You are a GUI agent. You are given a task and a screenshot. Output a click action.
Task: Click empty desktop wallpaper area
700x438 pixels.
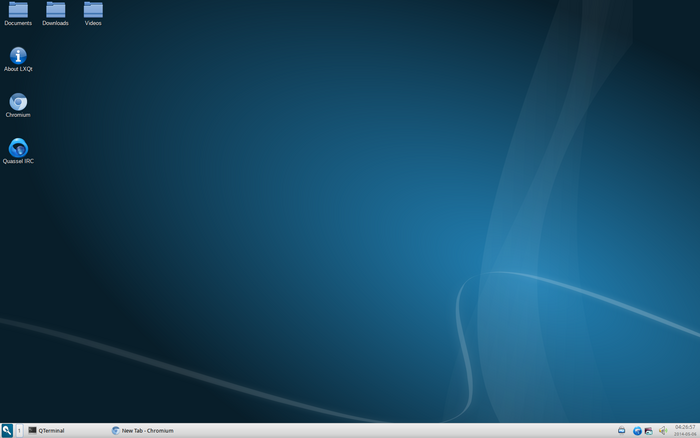pyautogui.click(x=312, y=201)
